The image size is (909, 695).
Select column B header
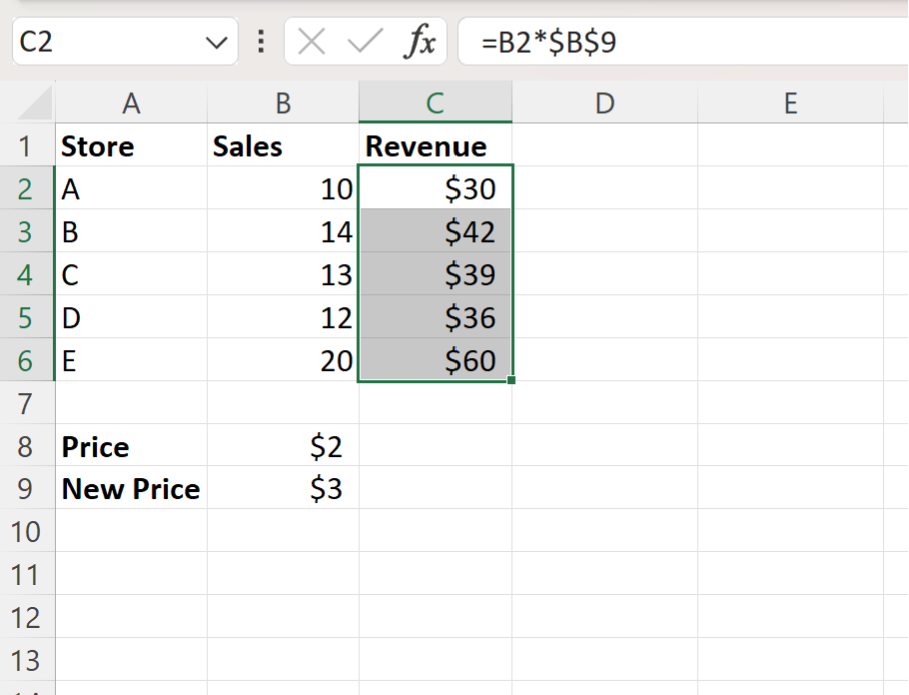pos(283,103)
